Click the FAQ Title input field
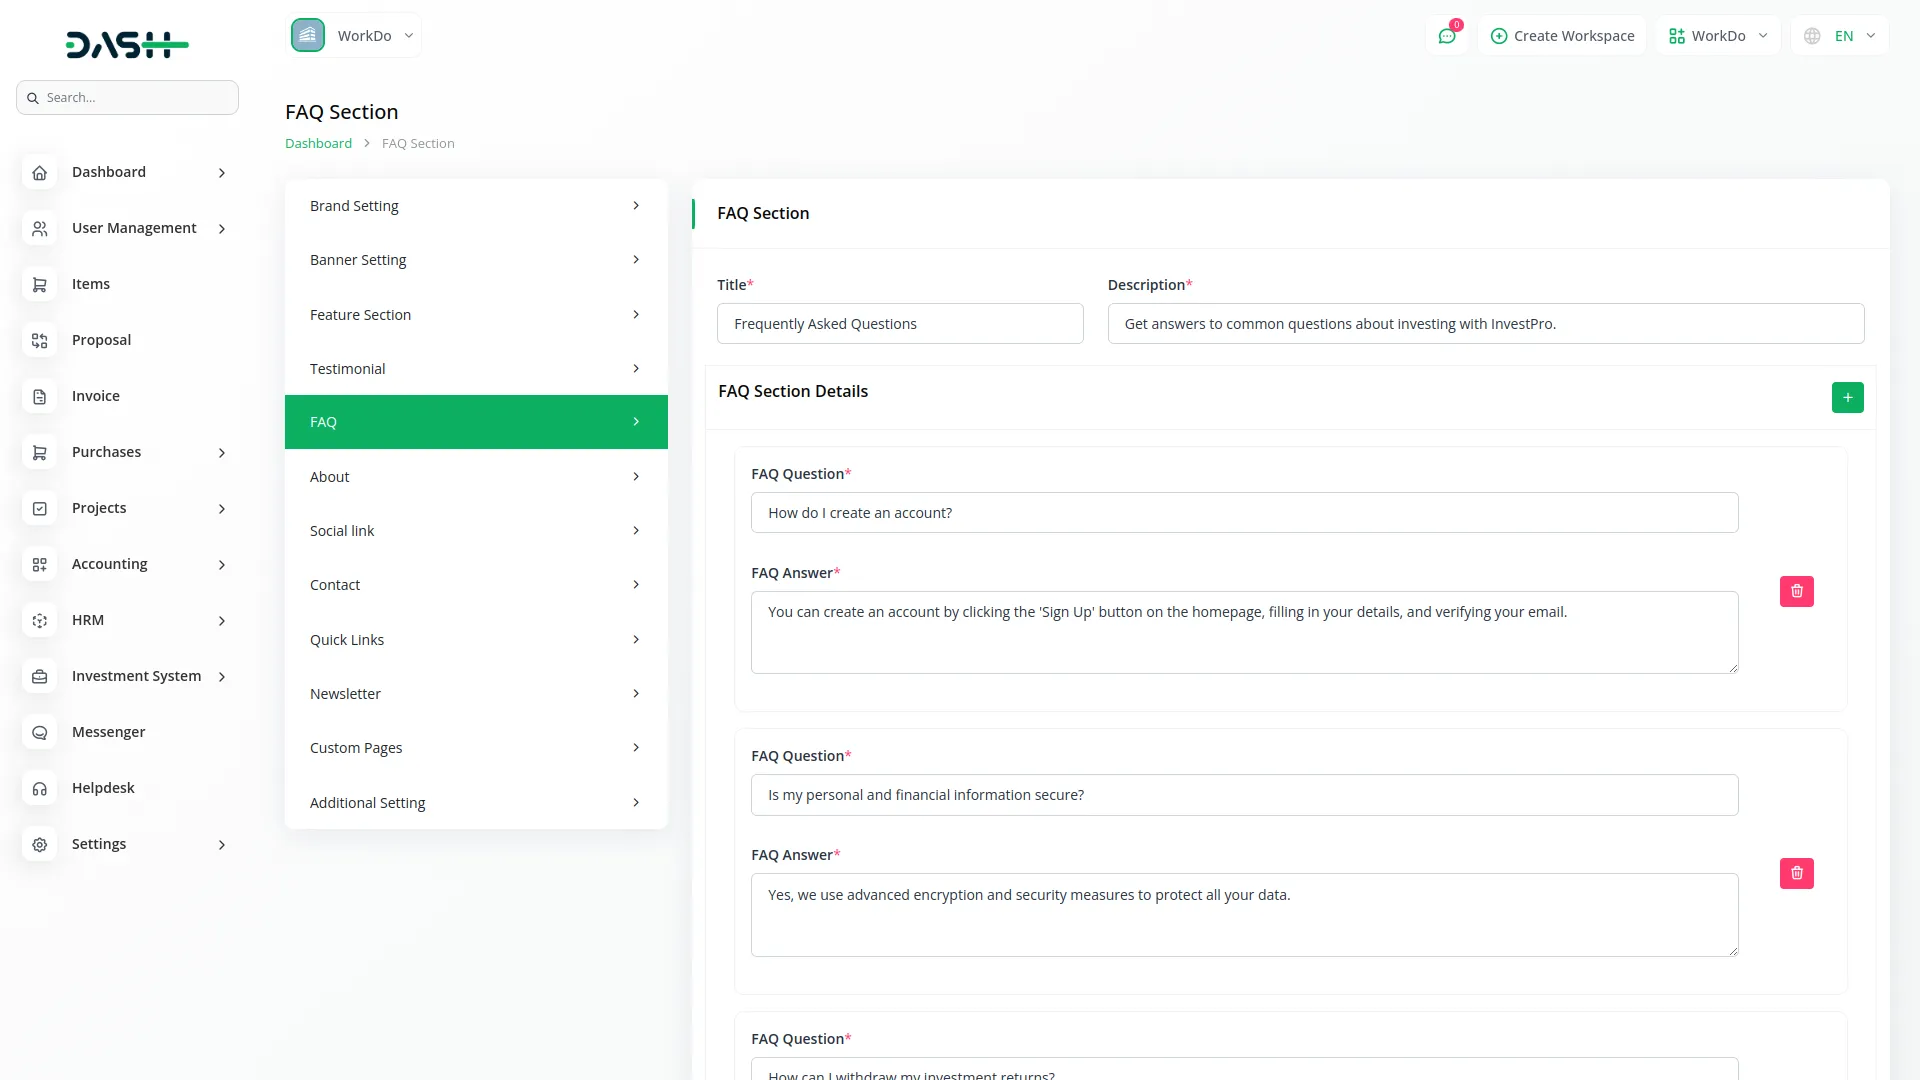The image size is (1920, 1080). tap(899, 324)
